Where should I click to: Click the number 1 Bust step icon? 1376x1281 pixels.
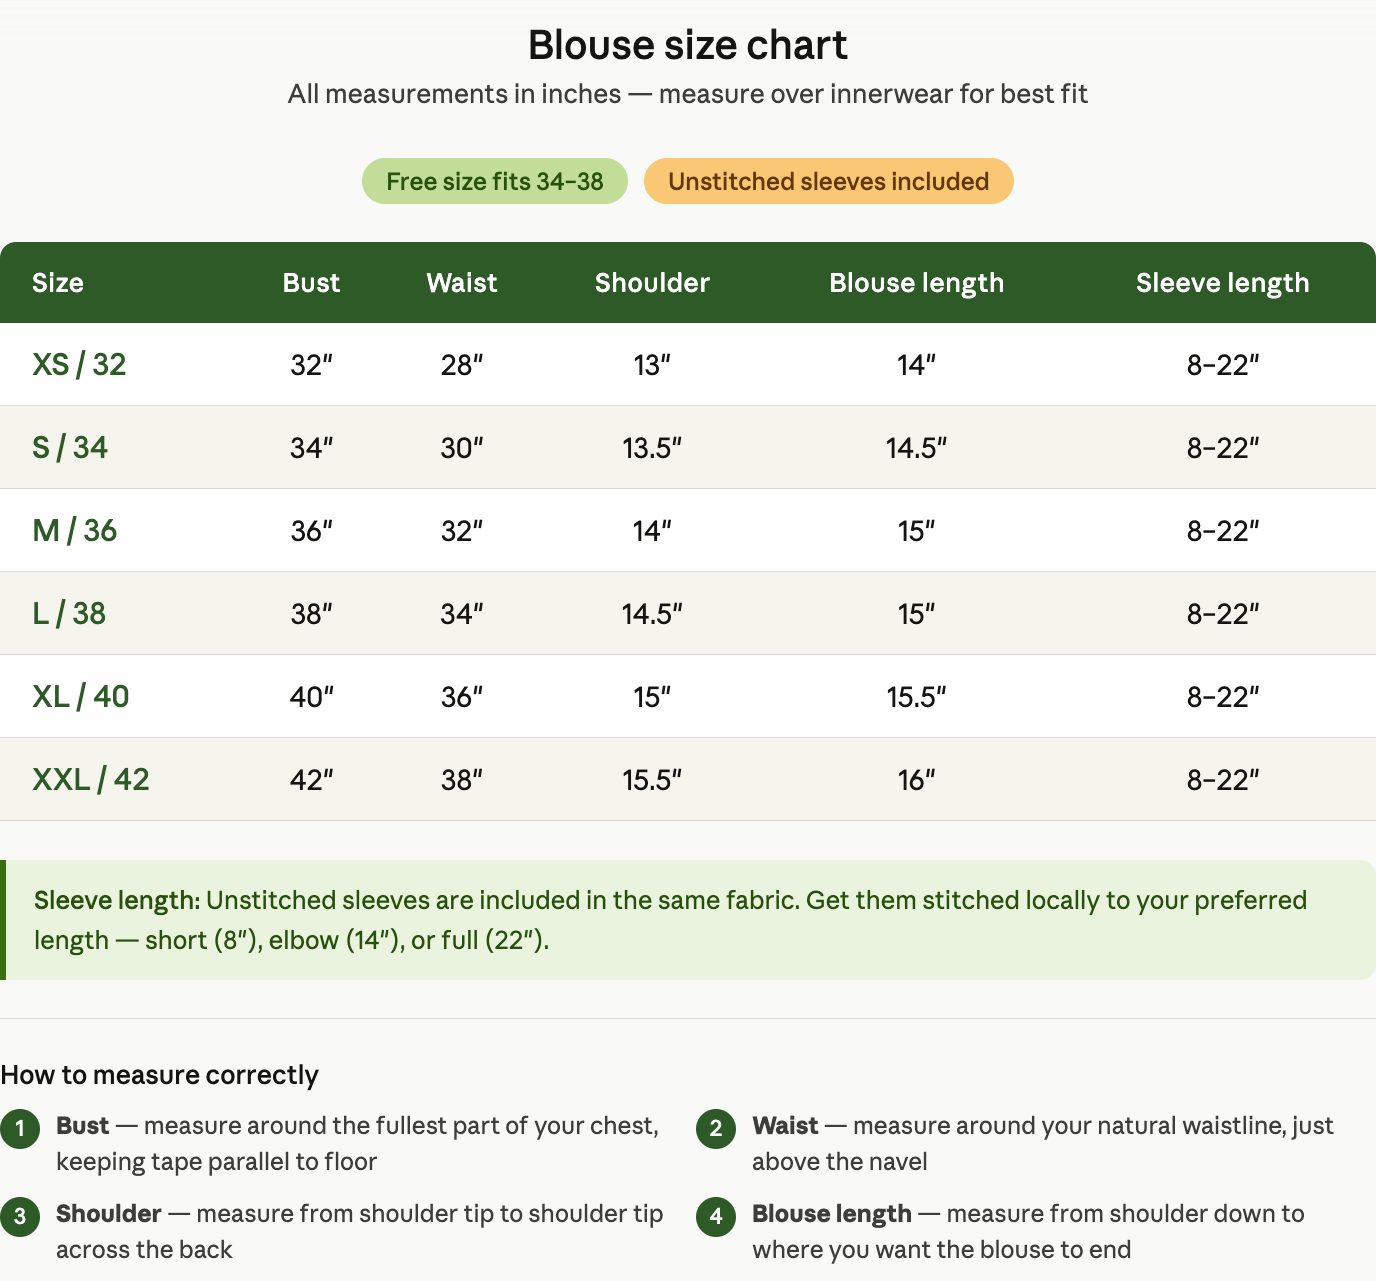[x=20, y=1129]
